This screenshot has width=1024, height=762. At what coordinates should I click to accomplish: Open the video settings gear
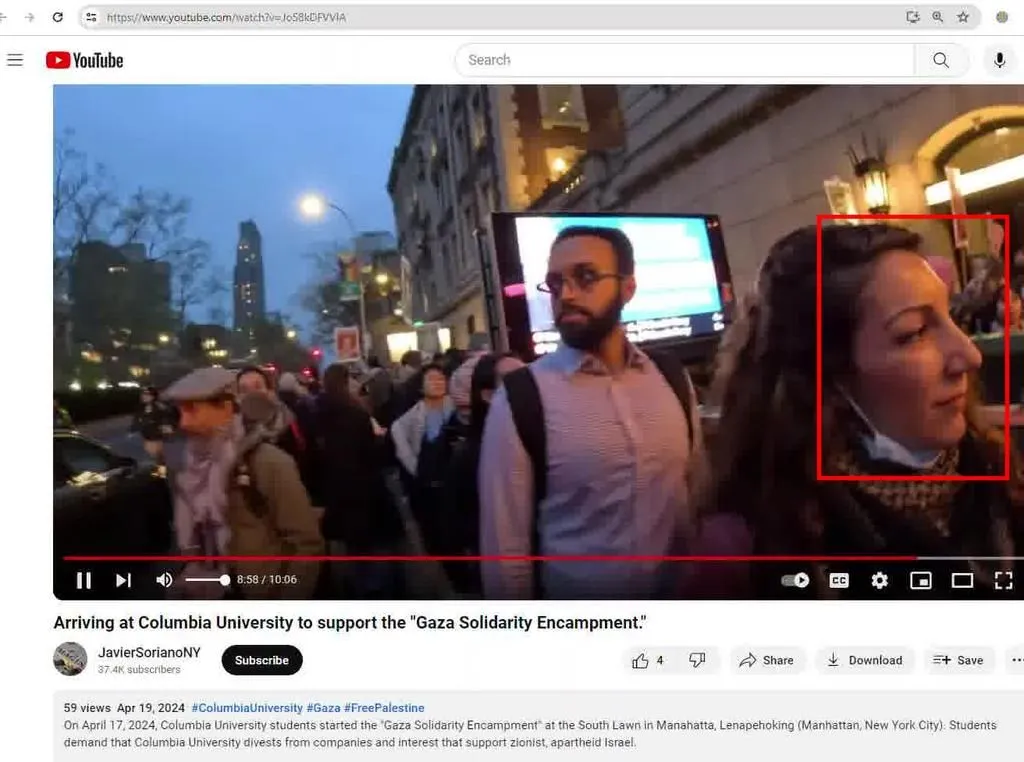(879, 580)
